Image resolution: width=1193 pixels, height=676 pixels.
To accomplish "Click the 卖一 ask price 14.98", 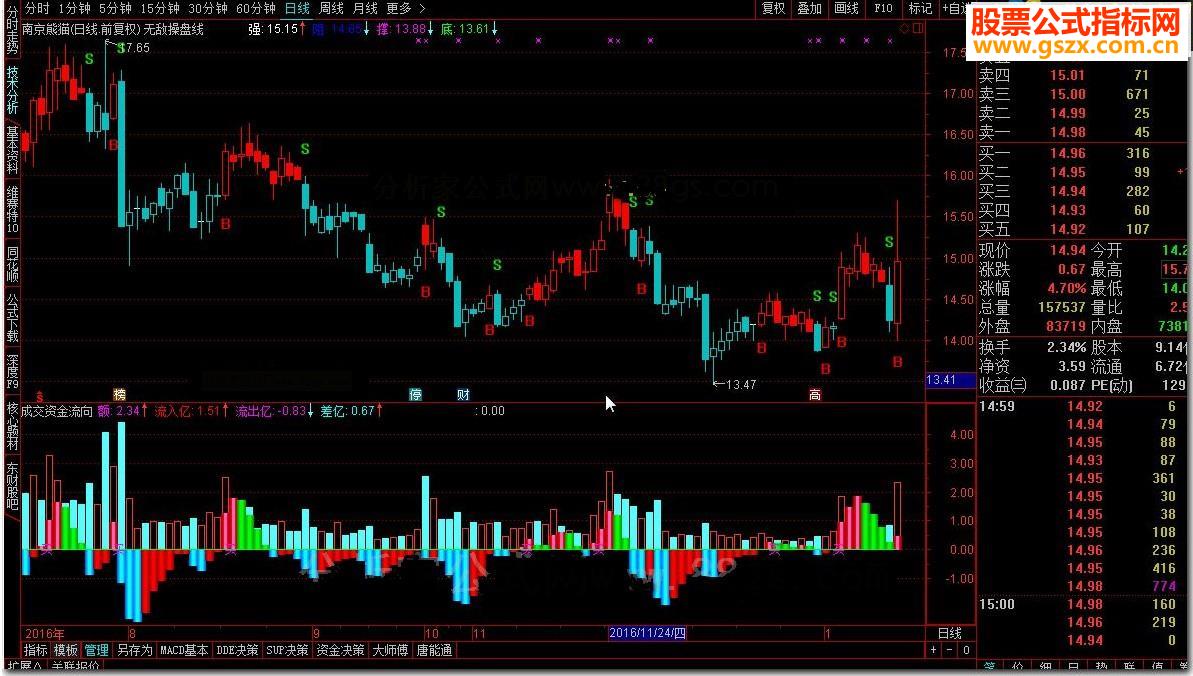I will click(1067, 132).
